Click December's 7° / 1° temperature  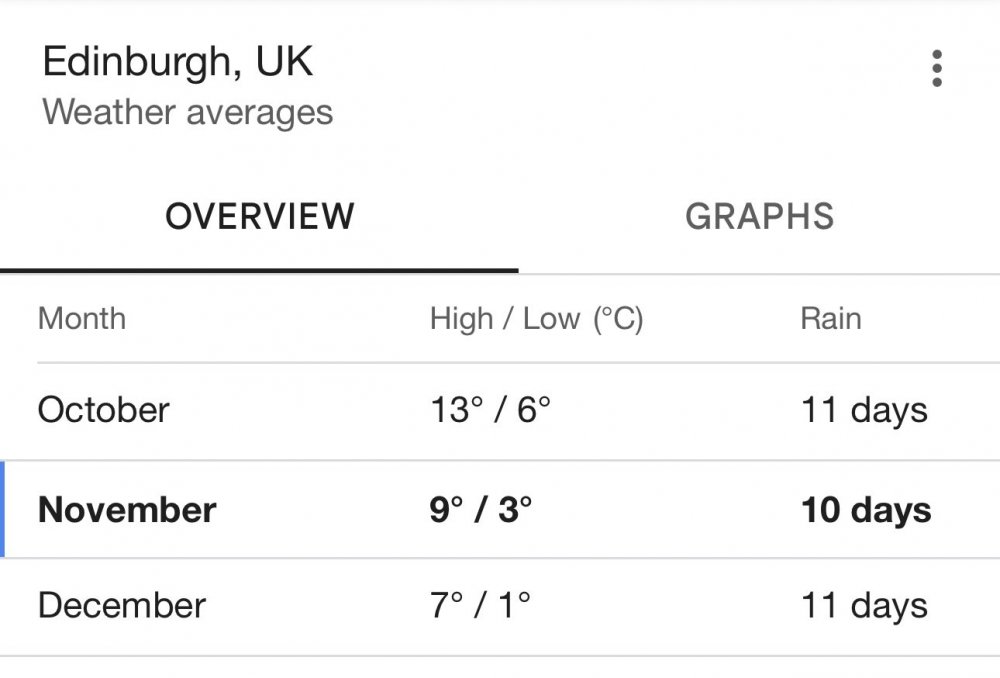[480, 605]
